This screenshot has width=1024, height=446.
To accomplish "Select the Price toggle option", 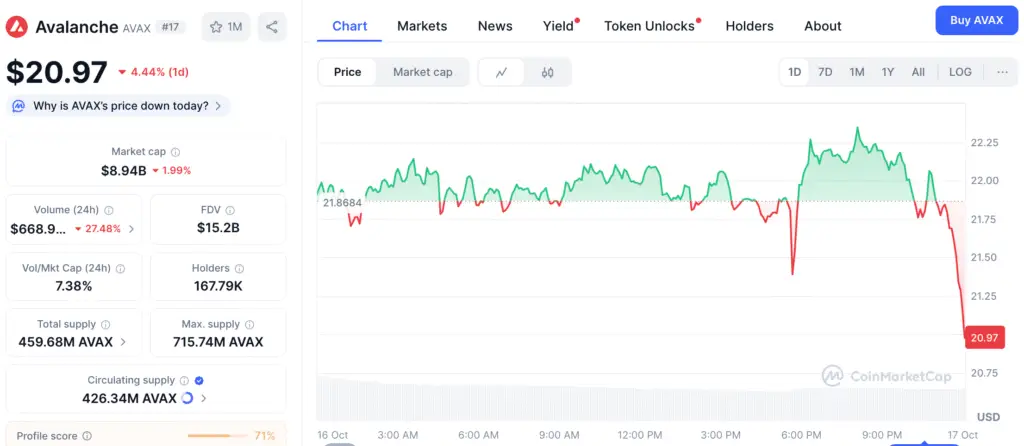I will (x=348, y=72).
